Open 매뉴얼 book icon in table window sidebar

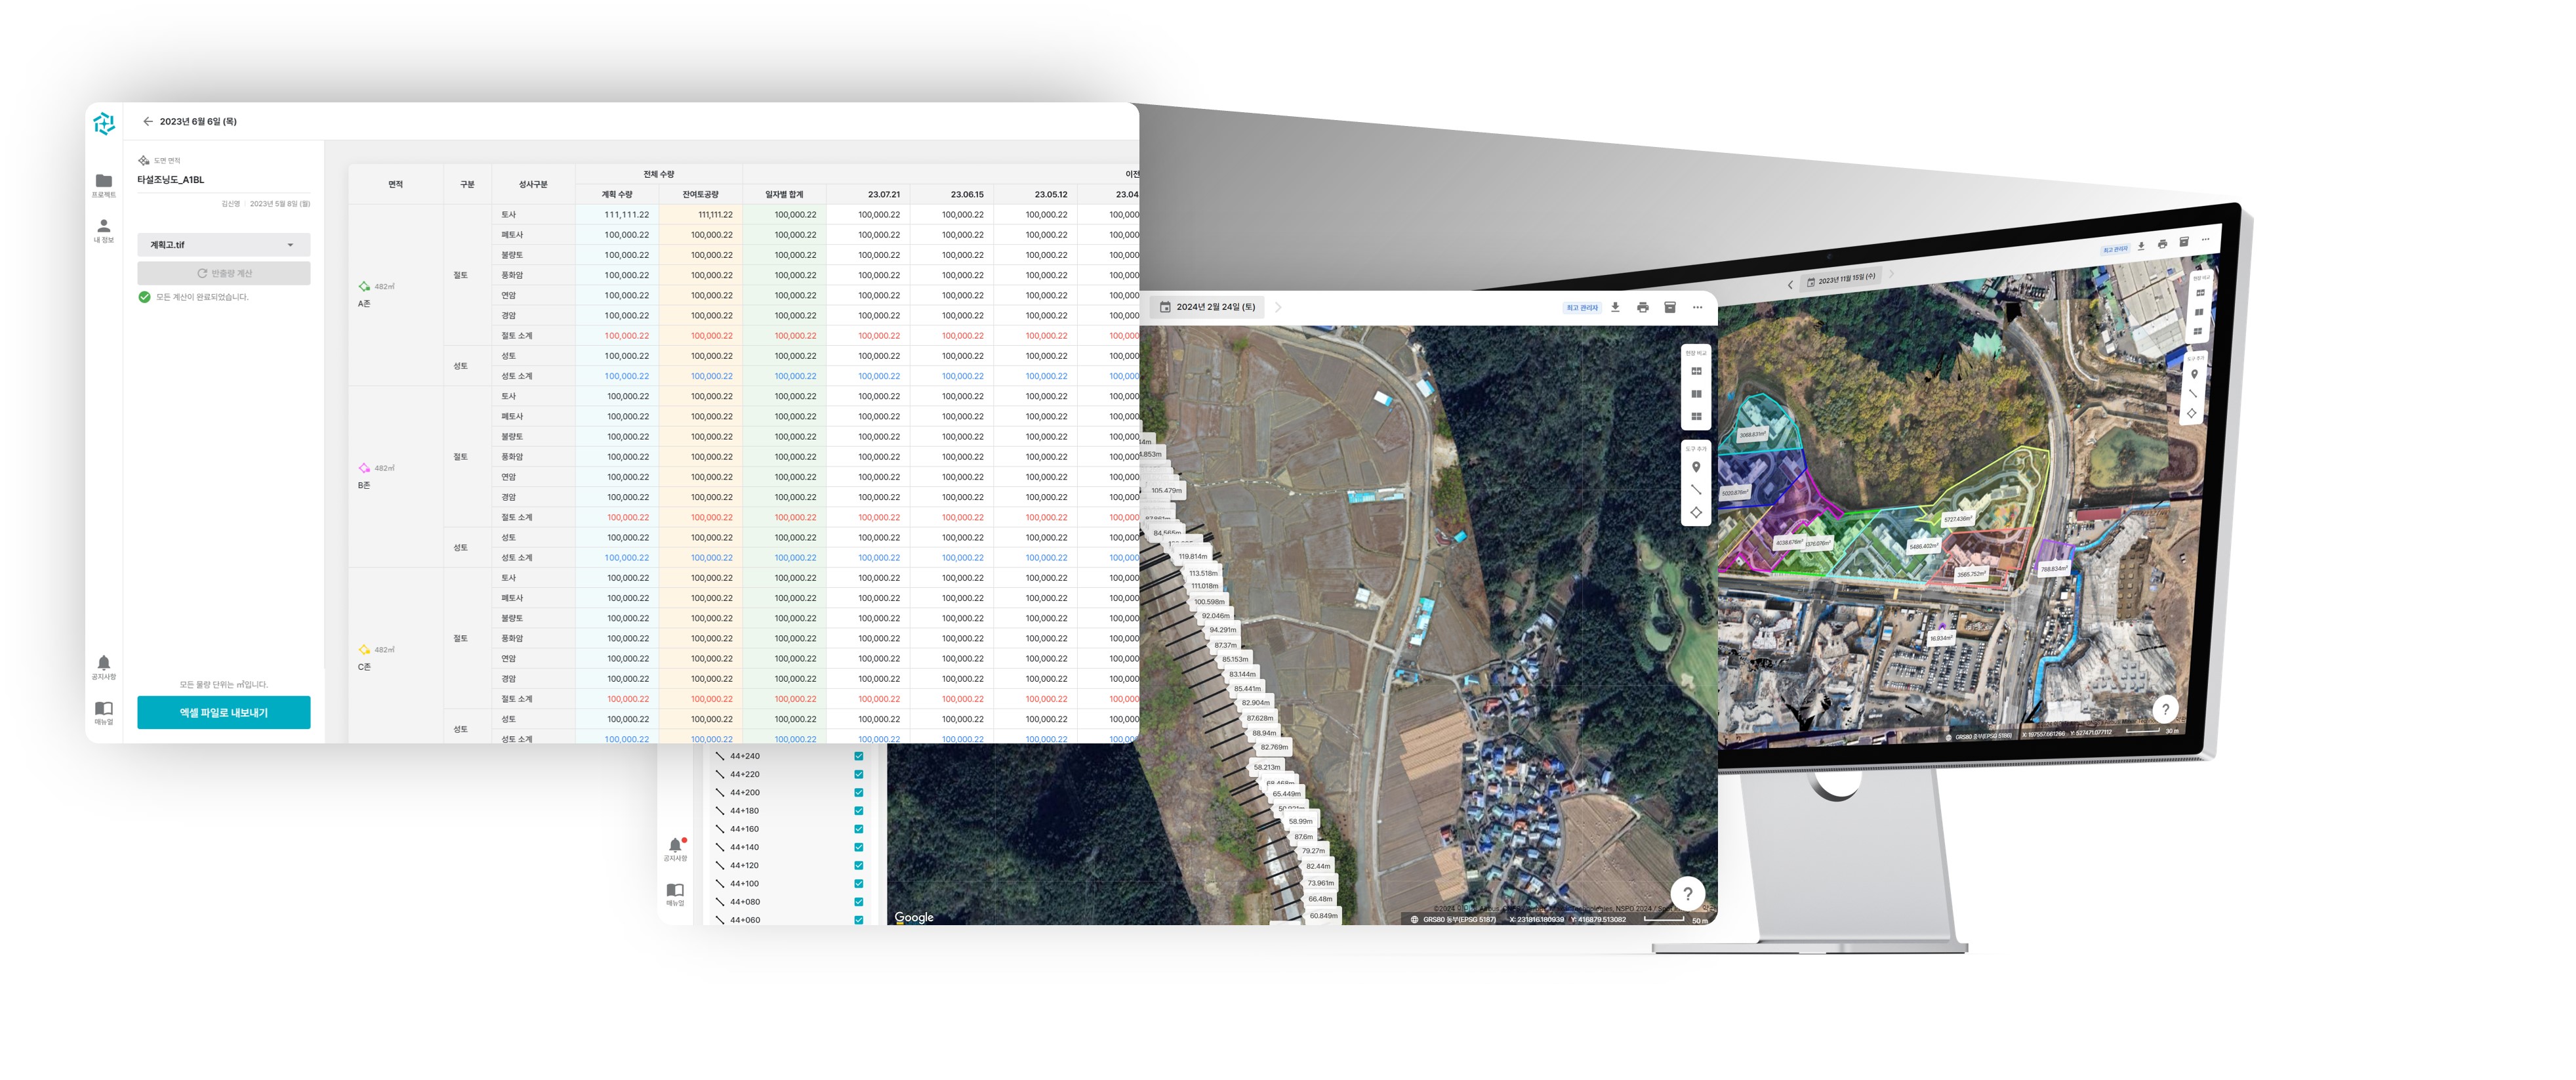pos(103,712)
